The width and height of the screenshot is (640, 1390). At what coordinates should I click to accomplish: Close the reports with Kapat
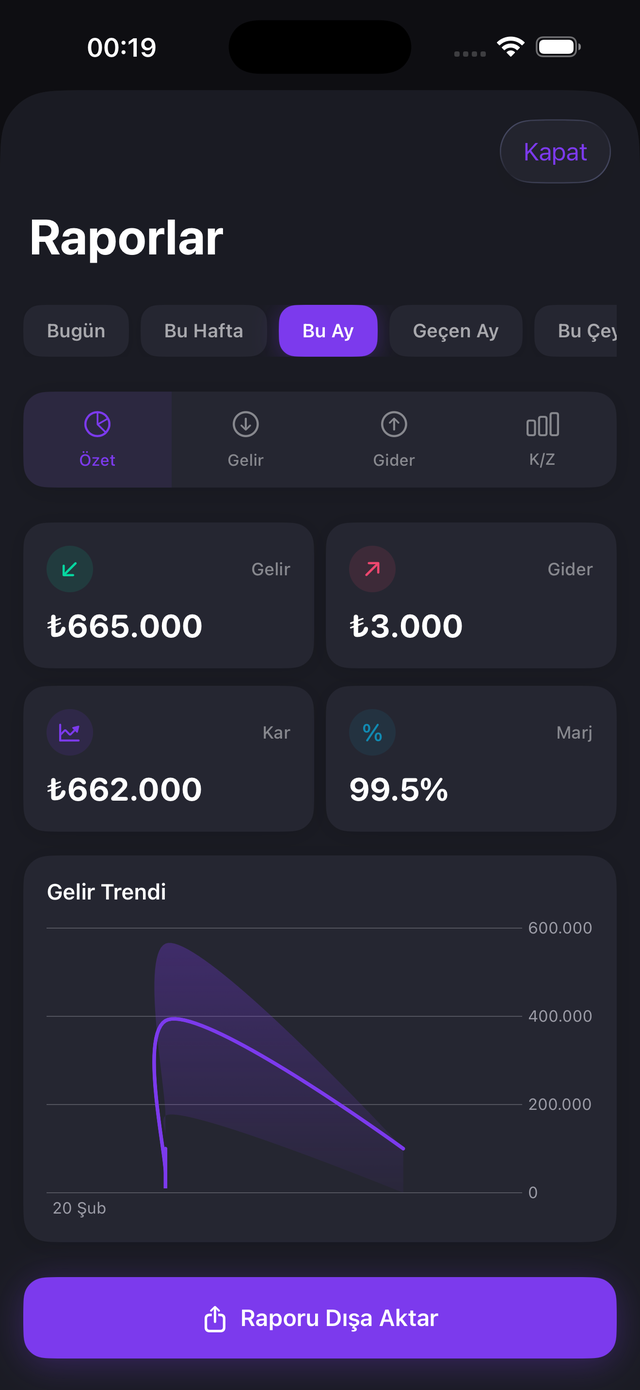coord(555,152)
